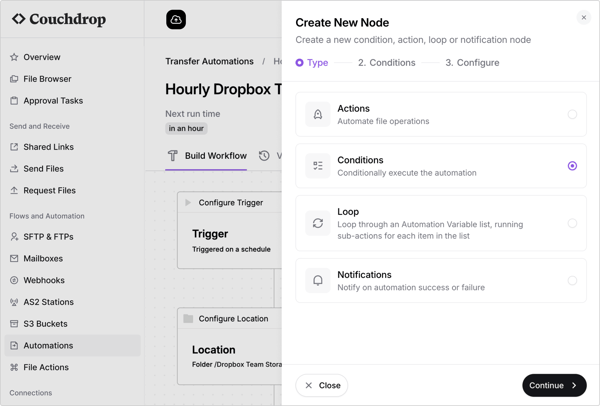This screenshot has height=406, width=600.
Task: Click the Connections section heading
Action: [31, 393]
